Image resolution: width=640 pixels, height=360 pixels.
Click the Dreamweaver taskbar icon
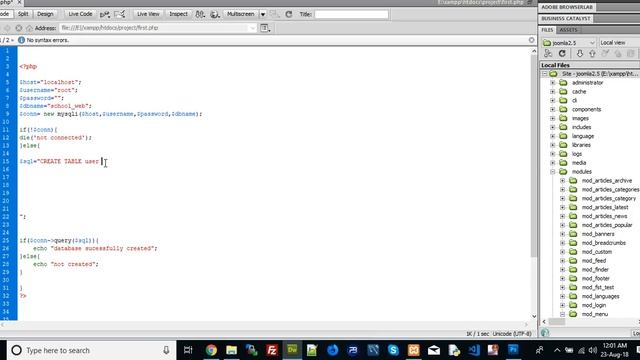click(292, 350)
